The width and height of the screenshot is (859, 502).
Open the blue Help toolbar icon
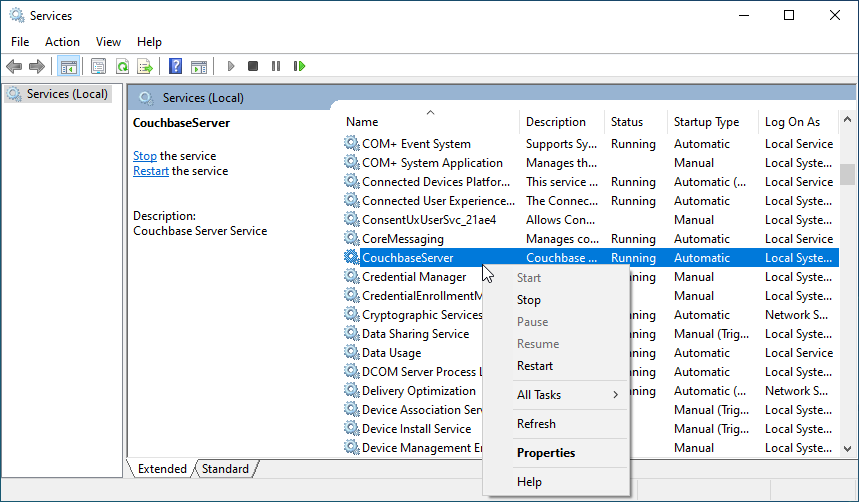(x=175, y=67)
